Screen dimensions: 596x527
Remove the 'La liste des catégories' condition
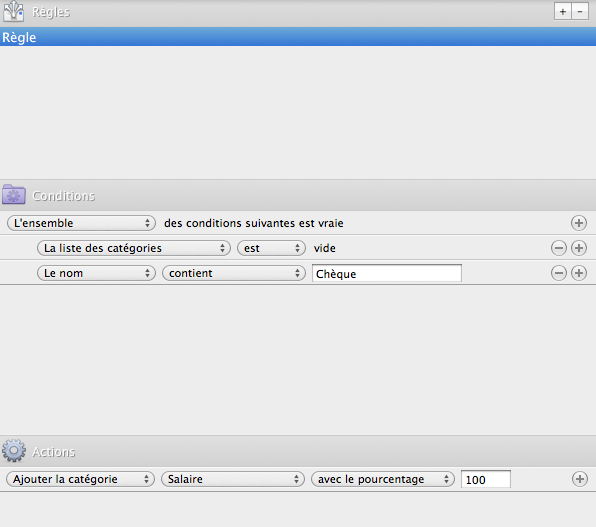click(x=559, y=248)
